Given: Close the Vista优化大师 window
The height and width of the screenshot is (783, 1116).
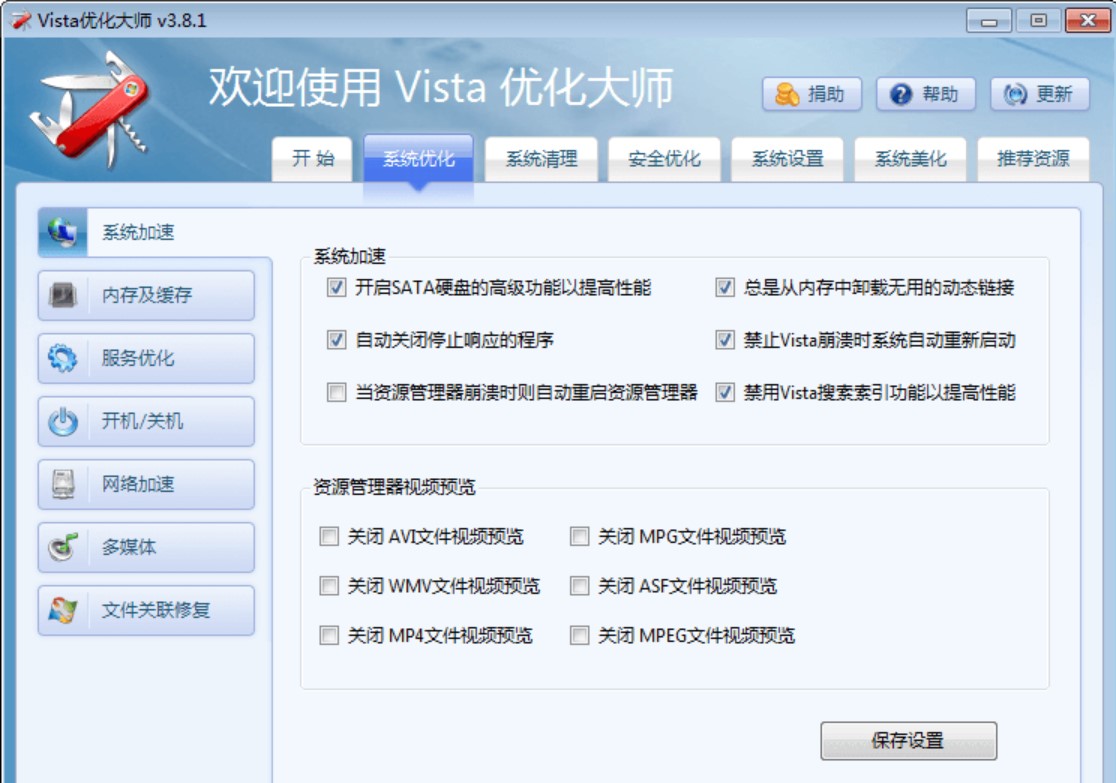Looking at the screenshot, I should [1088, 21].
